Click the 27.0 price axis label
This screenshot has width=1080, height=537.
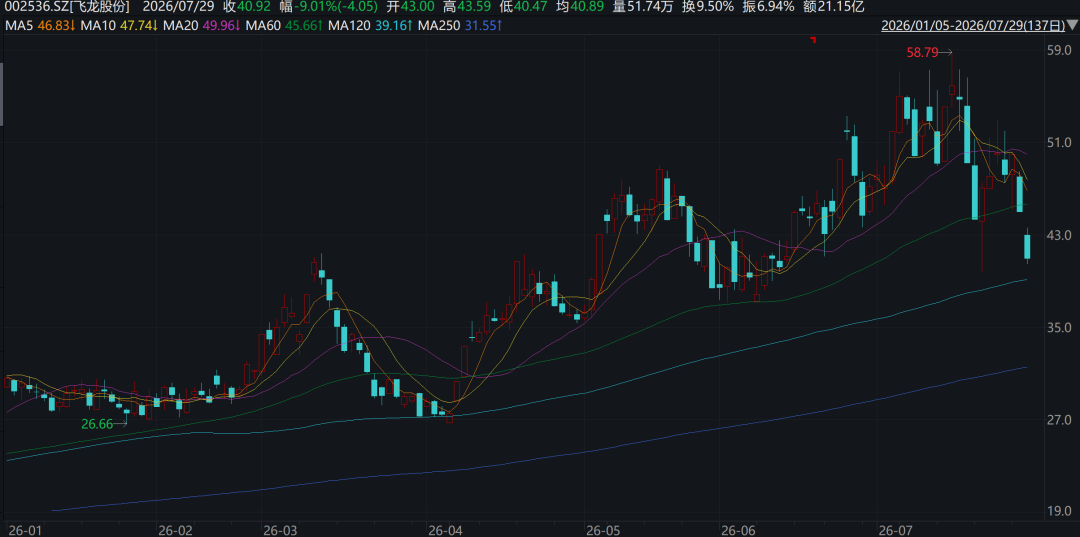(1057, 420)
